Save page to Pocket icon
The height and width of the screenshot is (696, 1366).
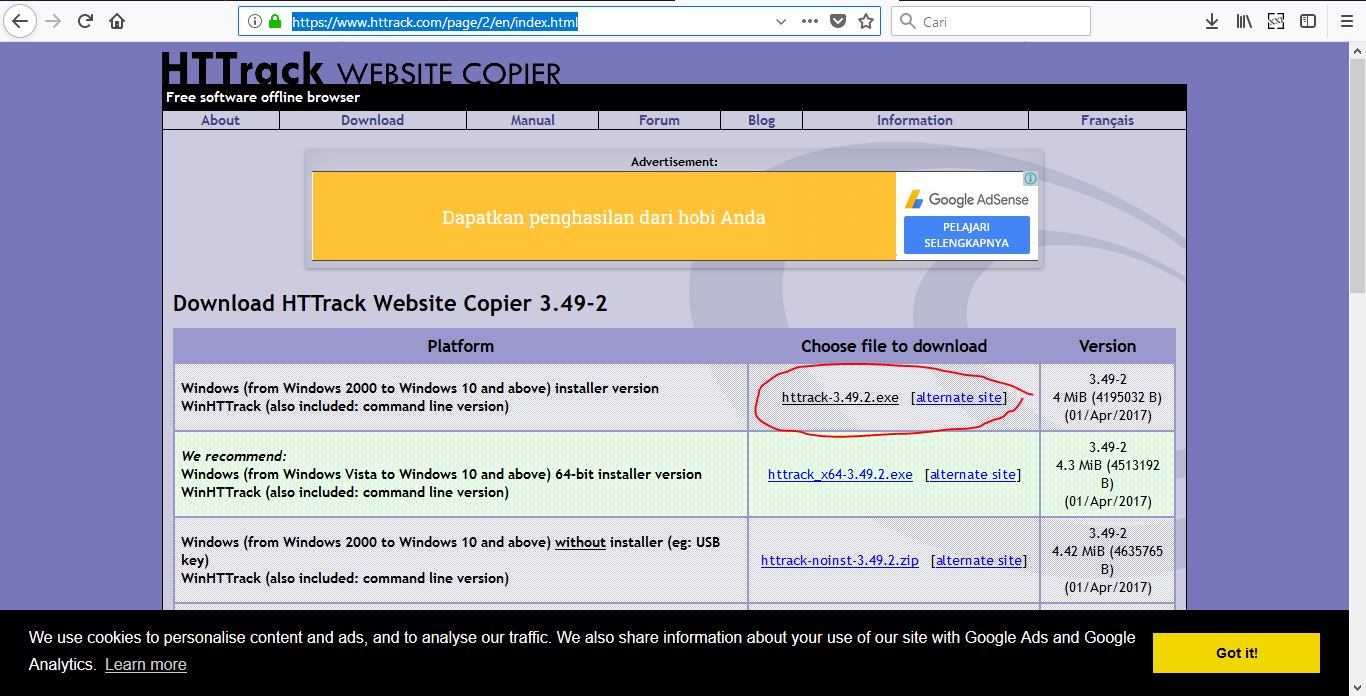click(x=839, y=21)
